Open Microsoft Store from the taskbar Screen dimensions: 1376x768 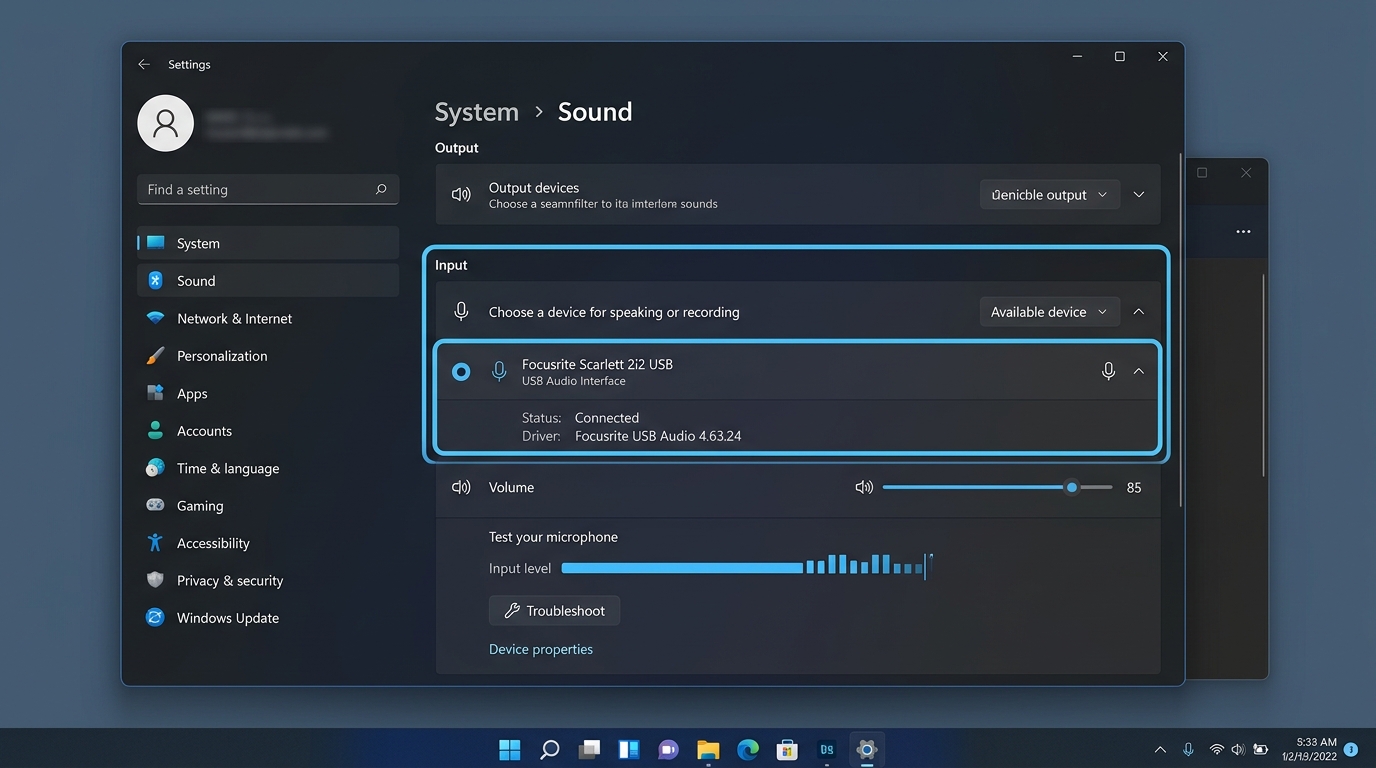(787, 749)
